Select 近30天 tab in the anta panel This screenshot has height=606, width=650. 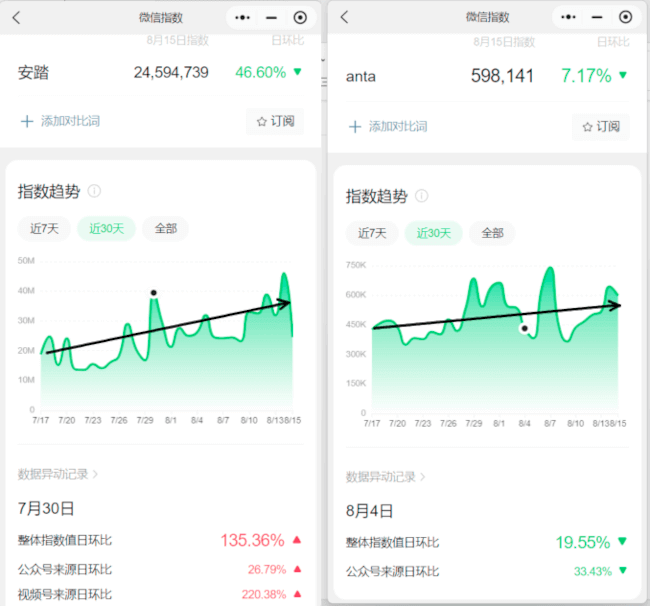pos(433,233)
